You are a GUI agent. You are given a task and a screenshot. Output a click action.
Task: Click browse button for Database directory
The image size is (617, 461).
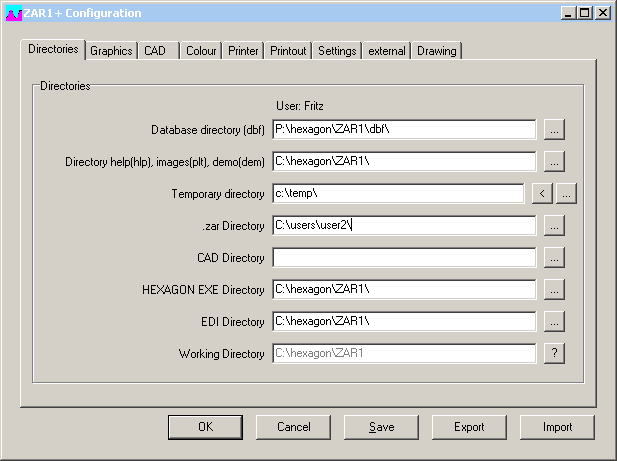[554, 129]
